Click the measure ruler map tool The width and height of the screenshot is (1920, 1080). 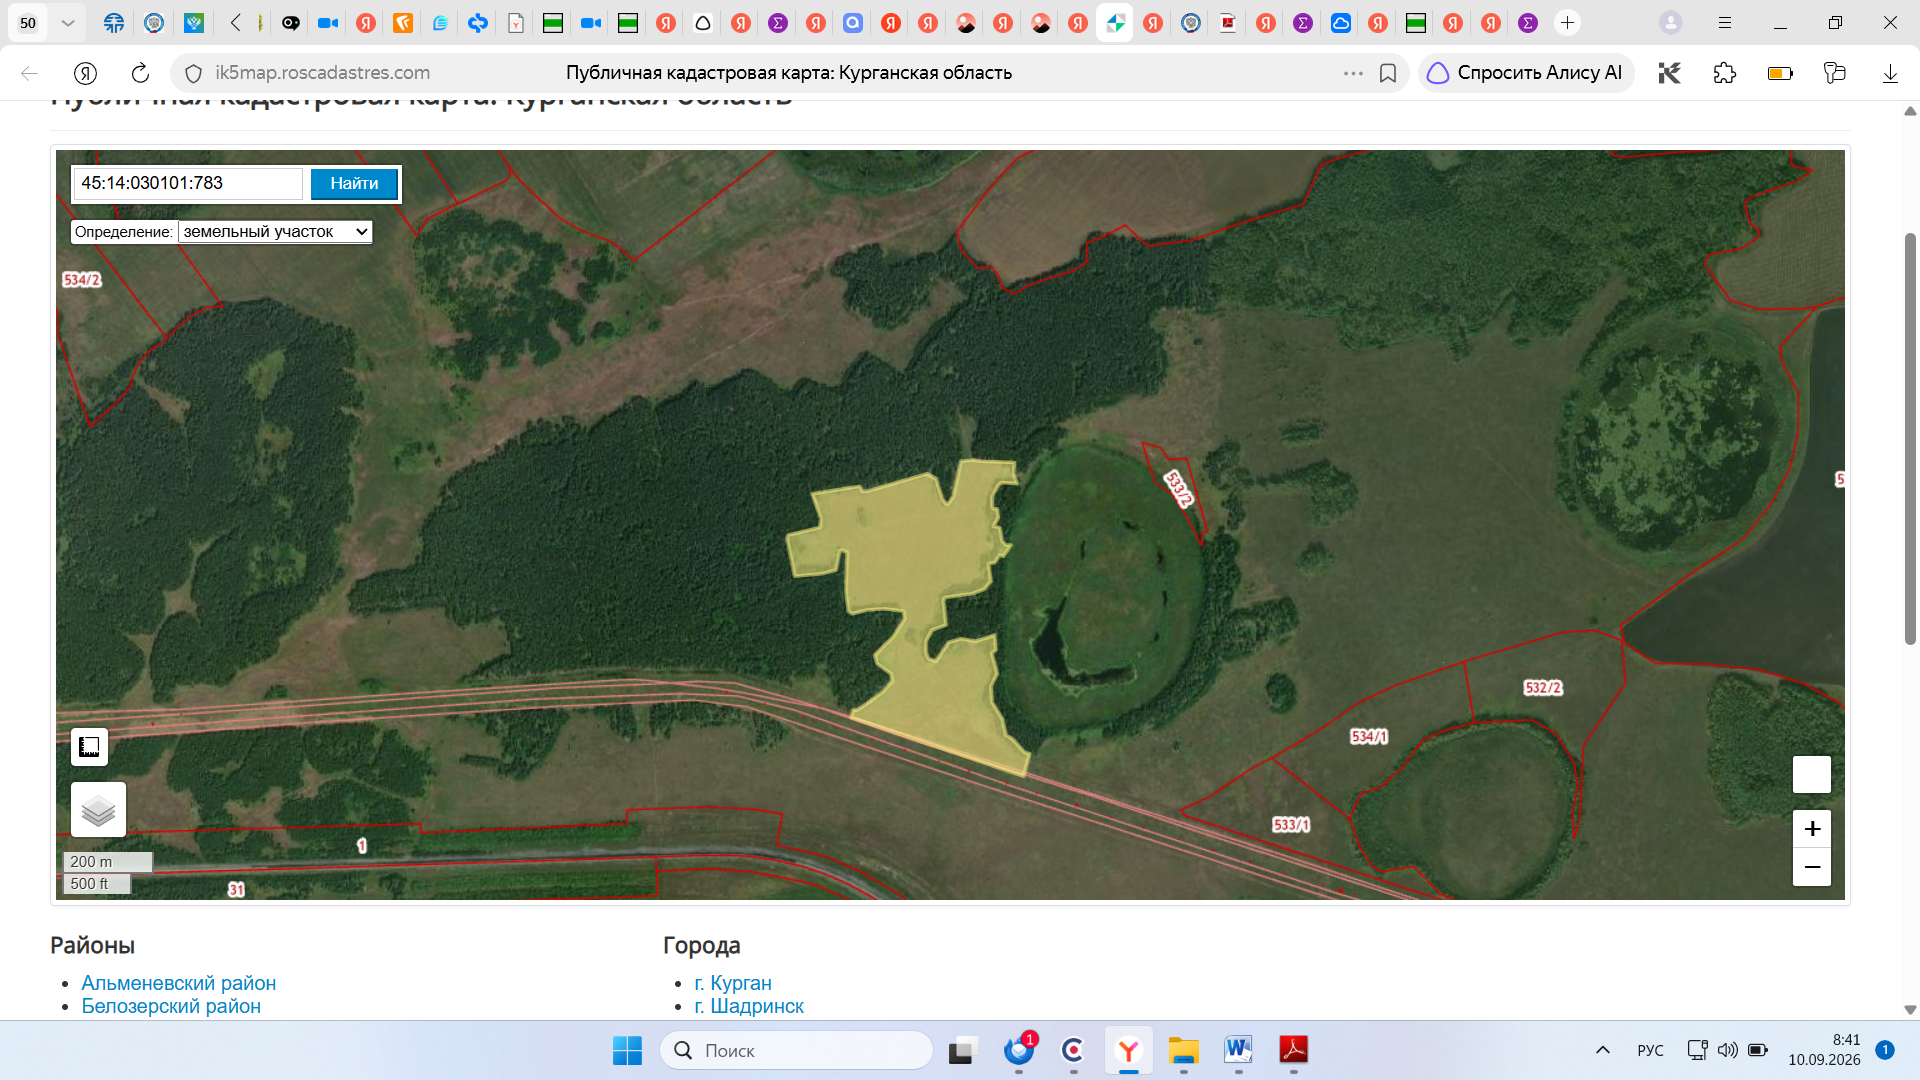pos(89,747)
